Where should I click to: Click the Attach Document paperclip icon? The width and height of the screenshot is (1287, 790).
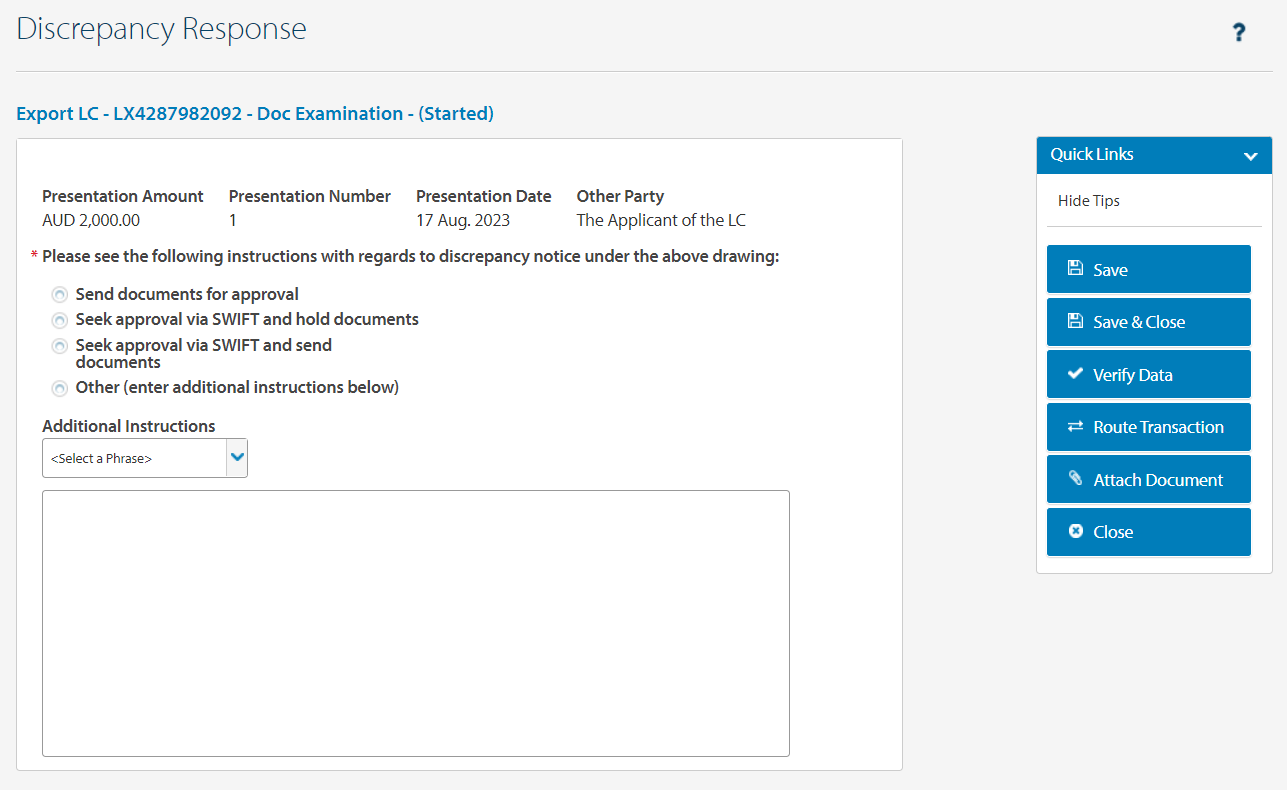click(1075, 478)
